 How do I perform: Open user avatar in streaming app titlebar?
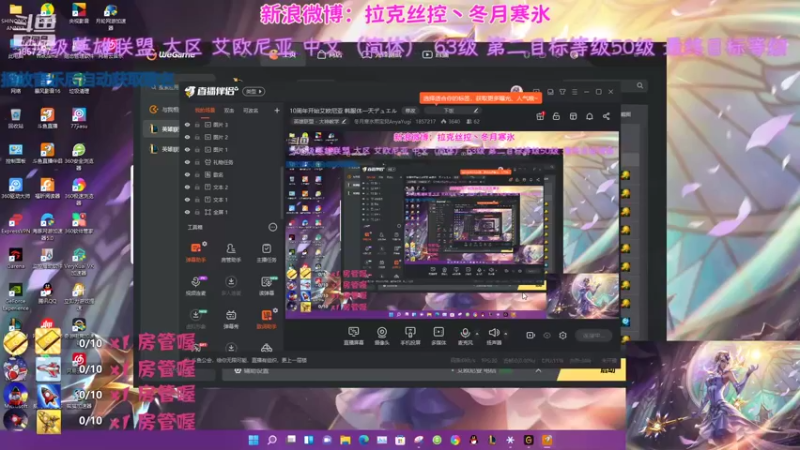pyautogui.click(x=516, y=91)
